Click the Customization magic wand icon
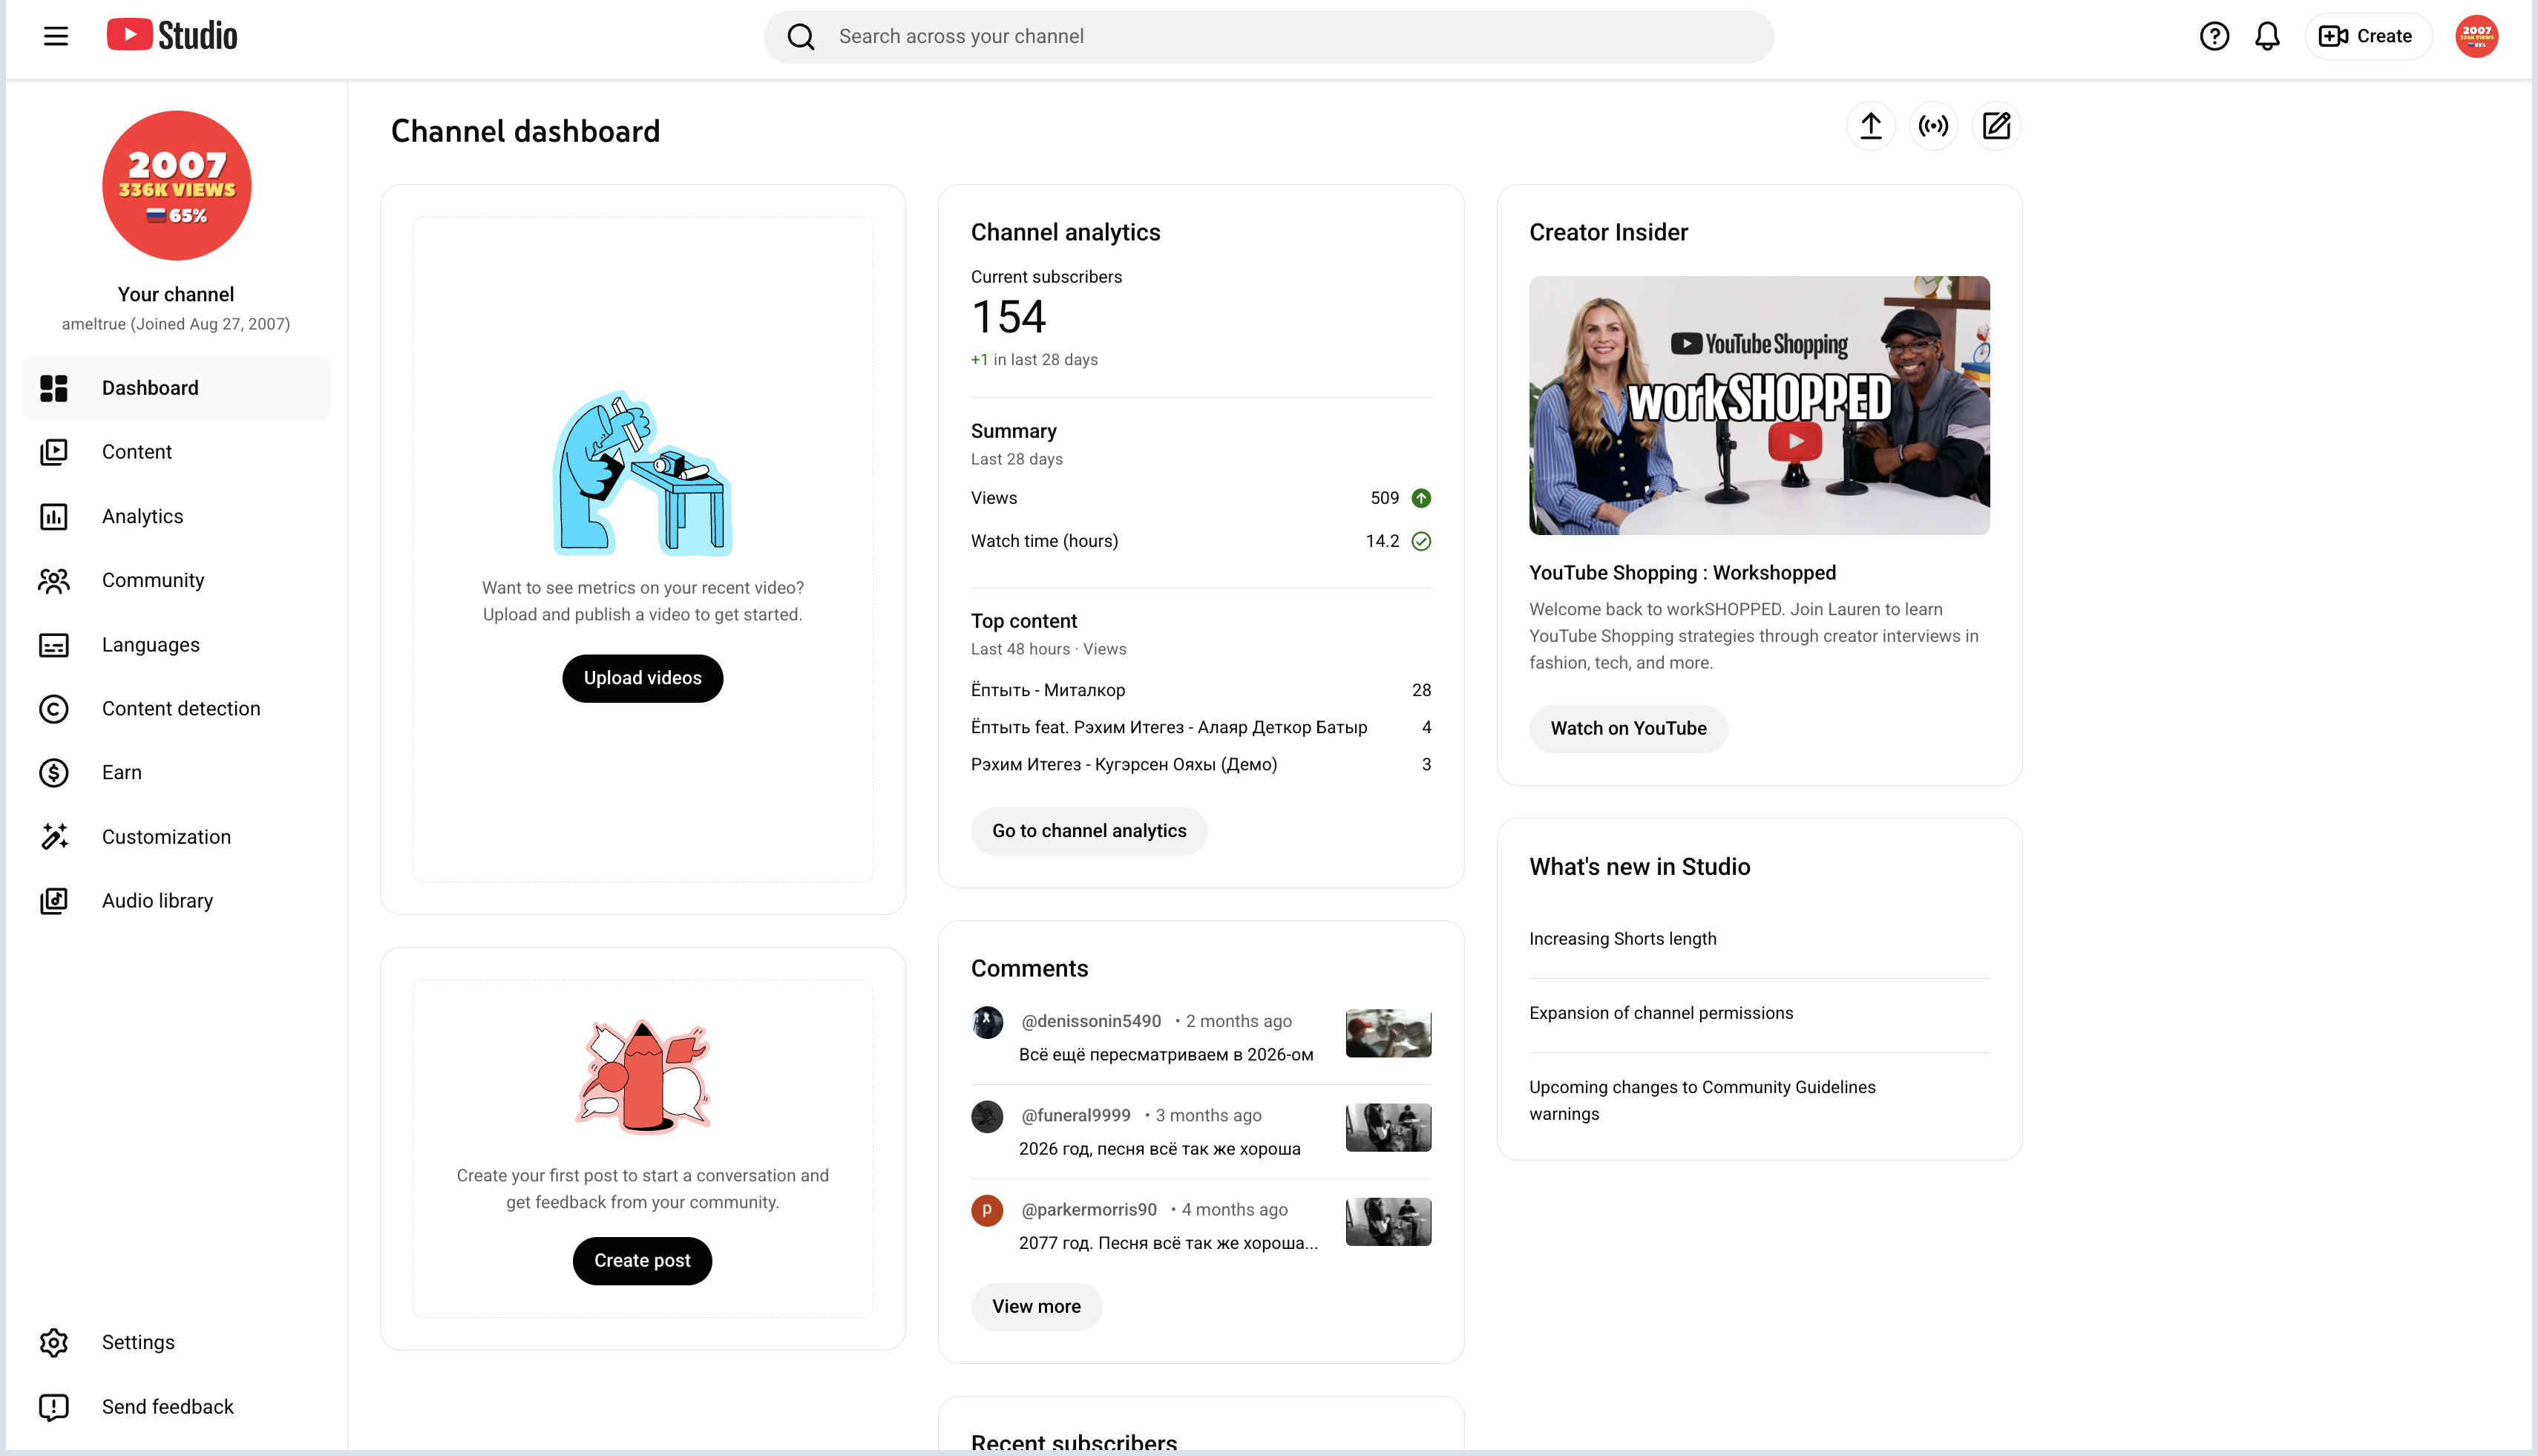 (54, 837)
